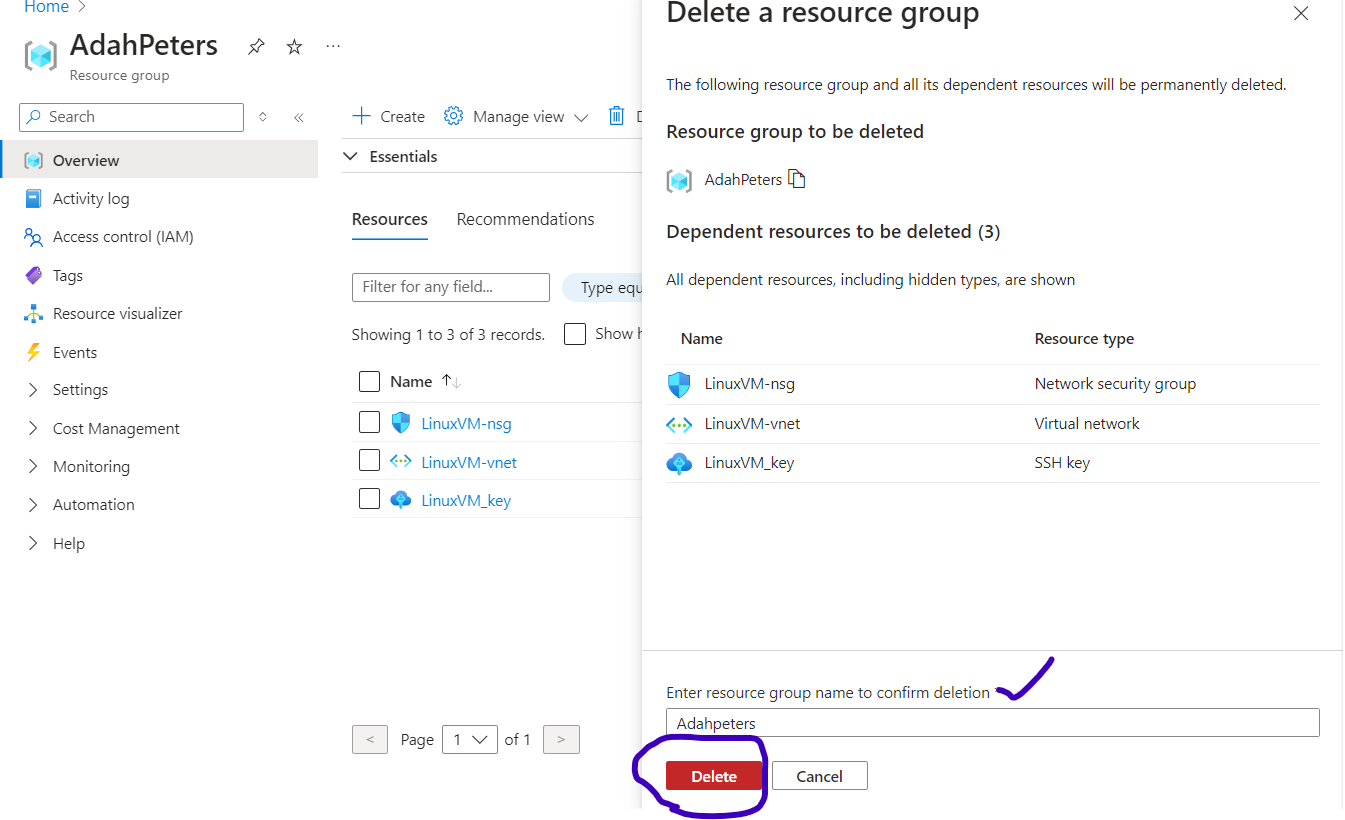Click the red Delete button
The width and height of the screenshot is (1345, 820).
point(714,776)
